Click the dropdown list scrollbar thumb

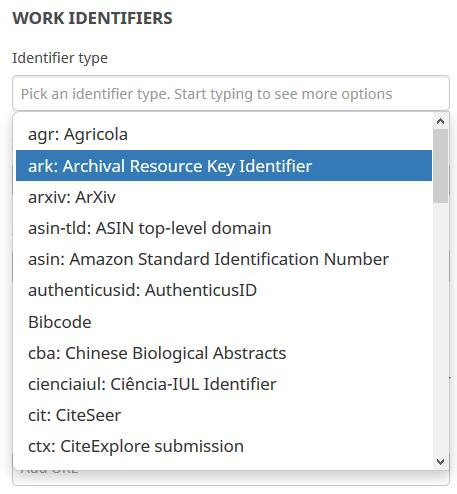tap(440, 166)
